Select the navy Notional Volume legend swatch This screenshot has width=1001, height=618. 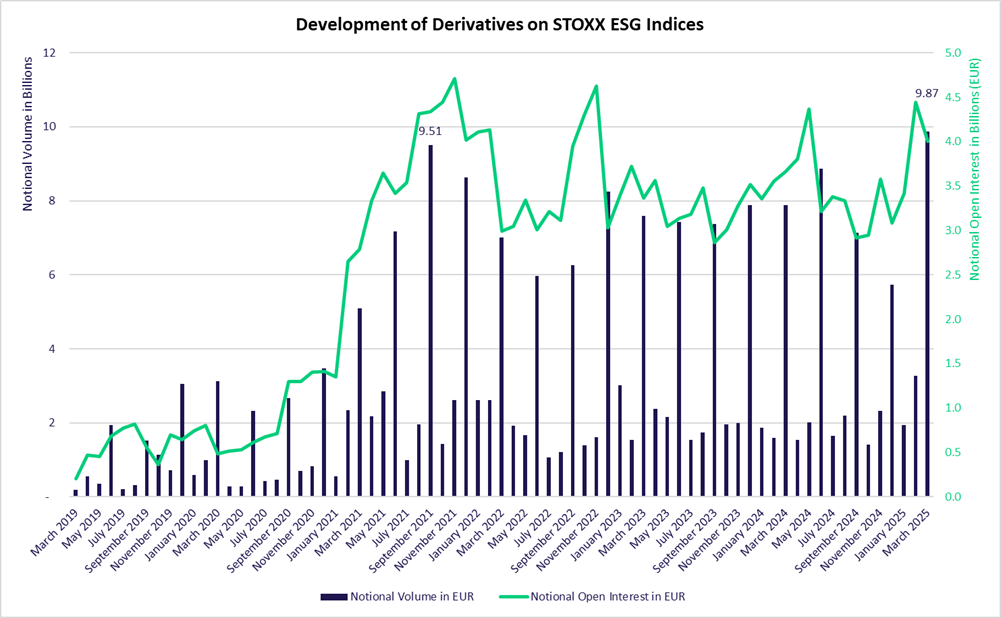pyautogui.click(x=333, y=597)
